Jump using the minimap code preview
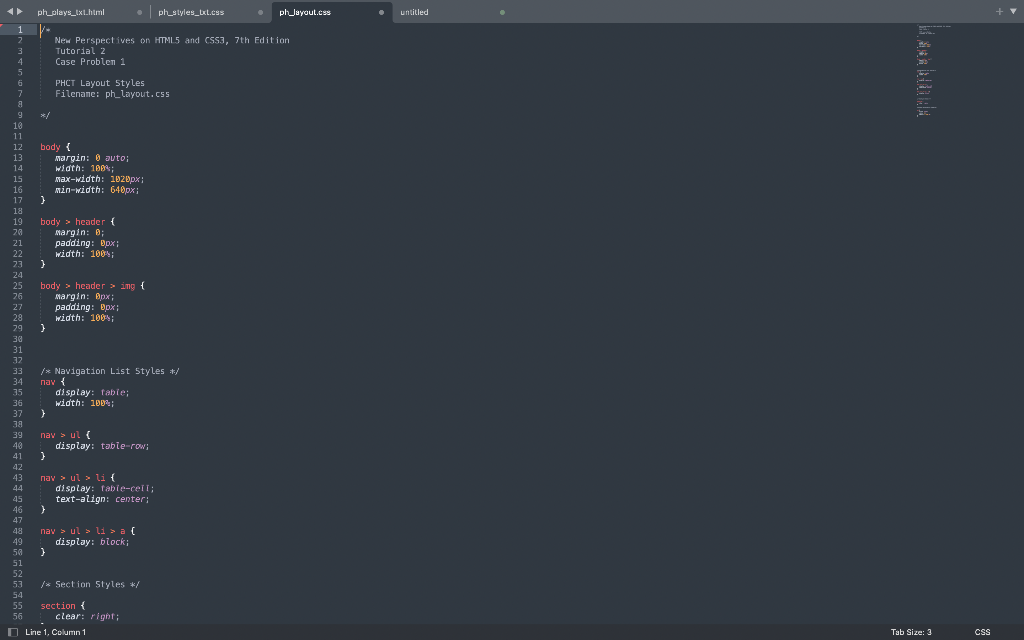This screenshot has height=640, width=1024. click(934, 71)
